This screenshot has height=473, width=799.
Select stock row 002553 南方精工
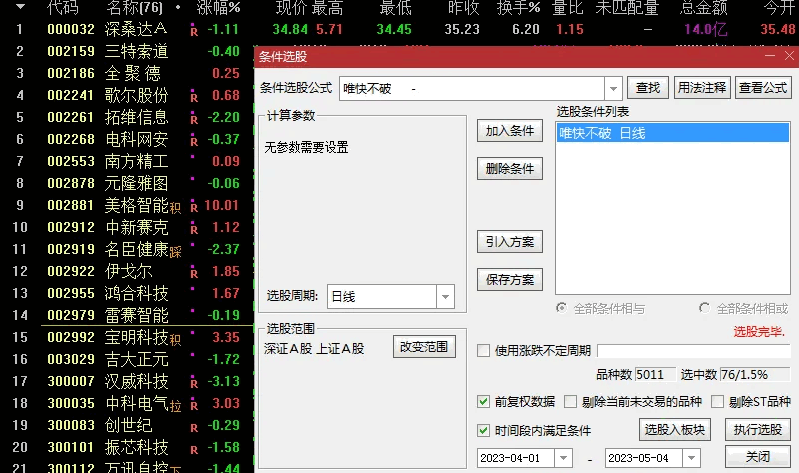coord(127,161)
